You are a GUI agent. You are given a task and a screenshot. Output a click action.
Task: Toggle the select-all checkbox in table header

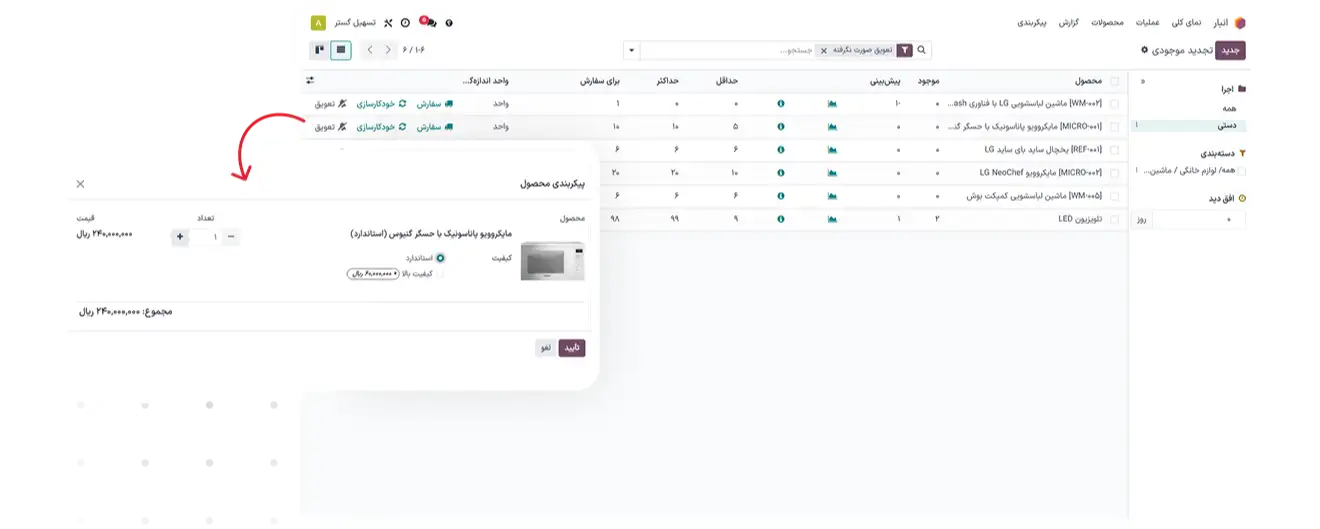coord(1115,80)
